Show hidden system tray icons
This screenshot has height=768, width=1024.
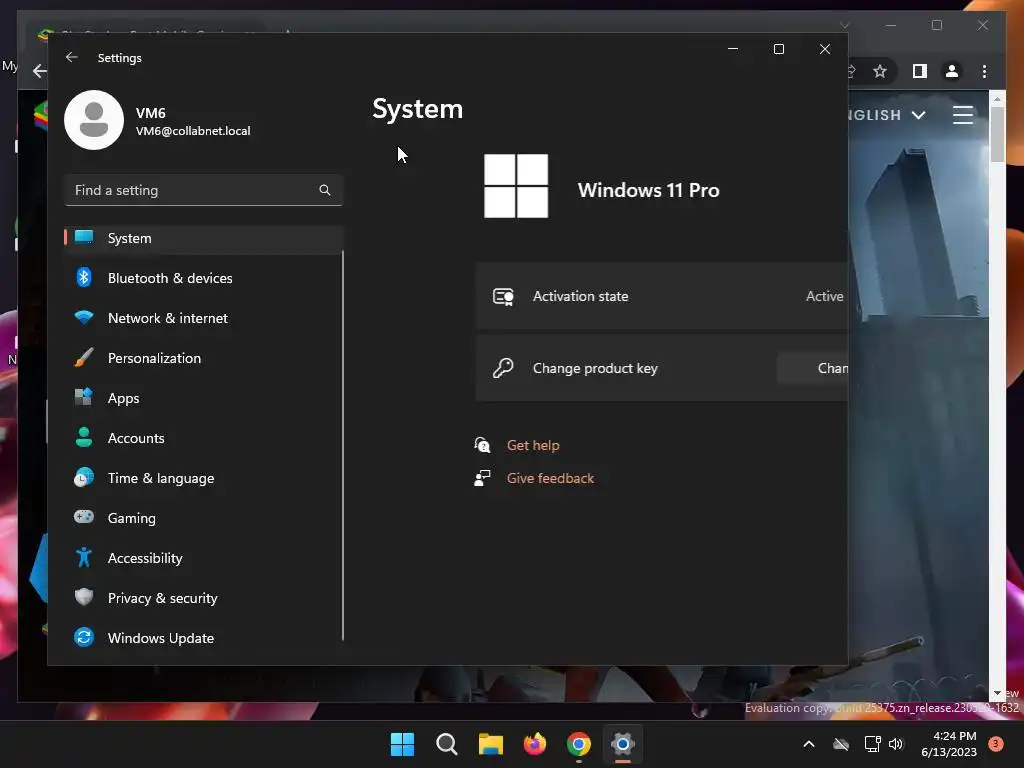tap(808, 744)
